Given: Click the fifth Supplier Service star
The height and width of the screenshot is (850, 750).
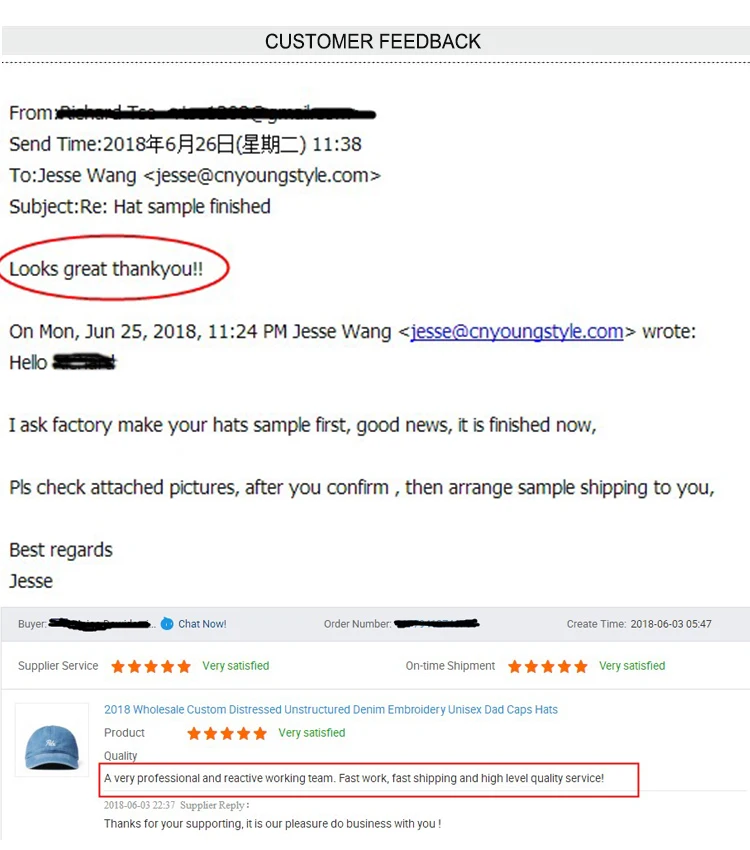Looking at the screenshot, I should tap(184, 666).
